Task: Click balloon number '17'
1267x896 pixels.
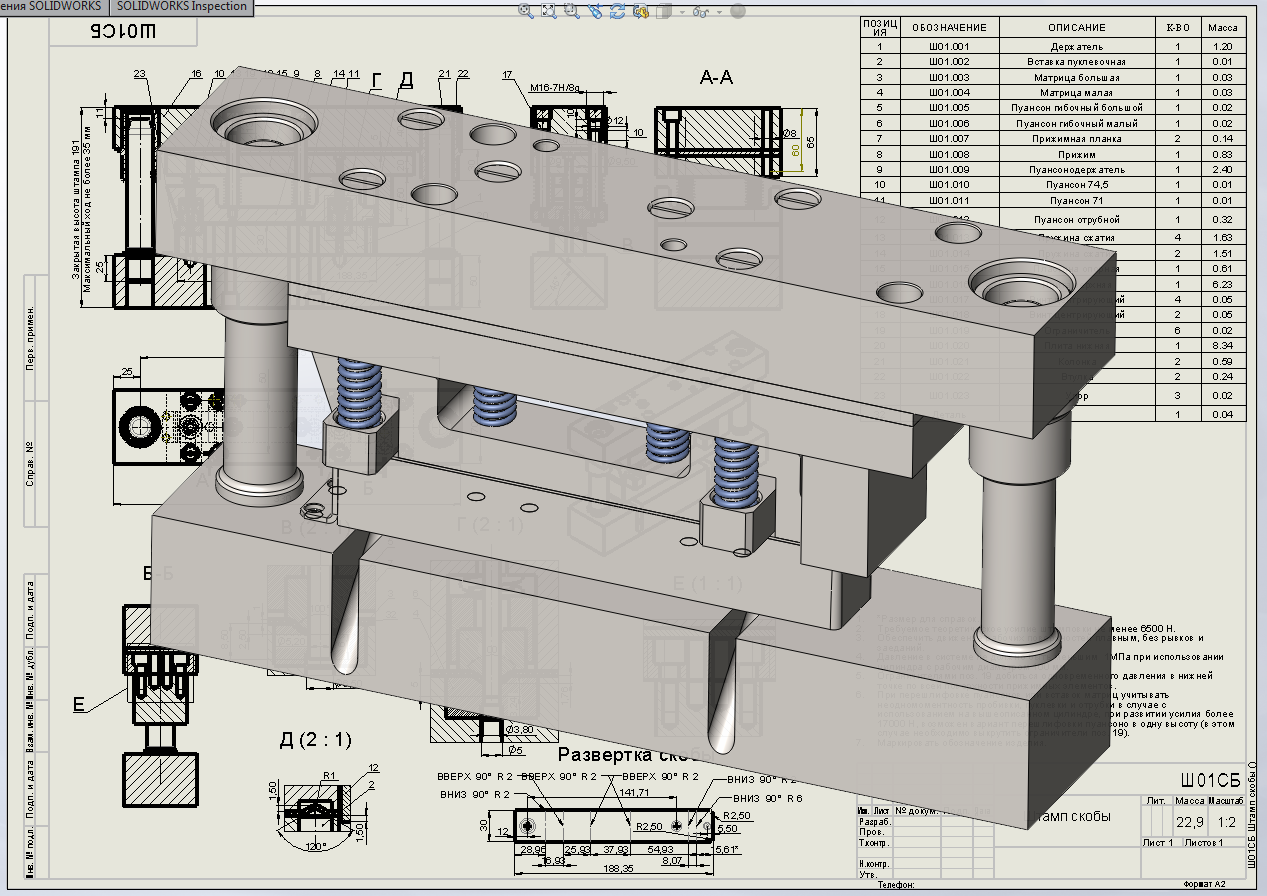Action: click(x=507, y=74)
